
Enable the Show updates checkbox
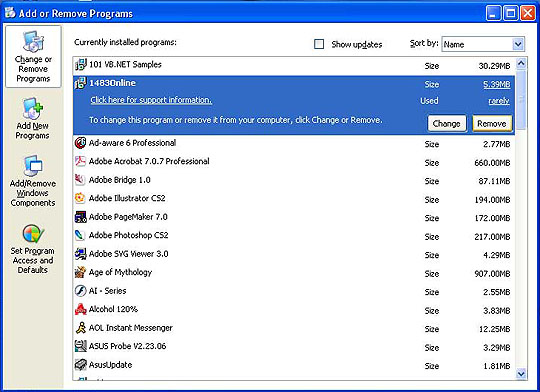click(x=319, y=44)
